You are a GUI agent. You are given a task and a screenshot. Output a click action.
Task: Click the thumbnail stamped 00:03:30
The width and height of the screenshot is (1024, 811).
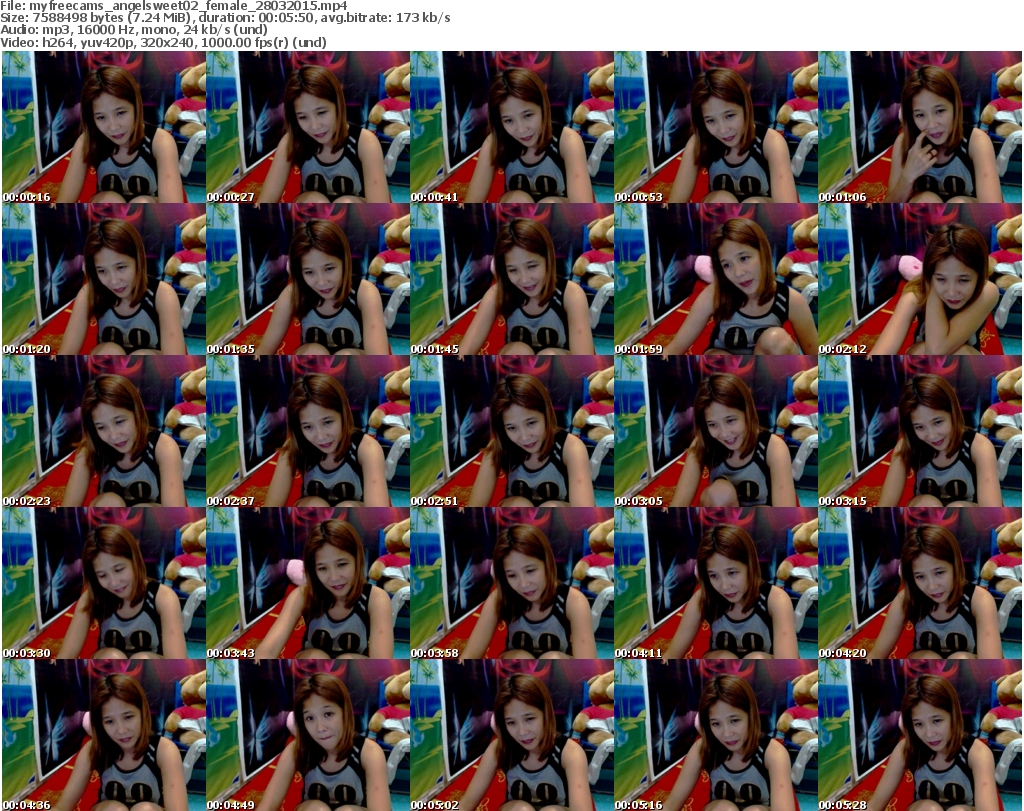[104, 584]
